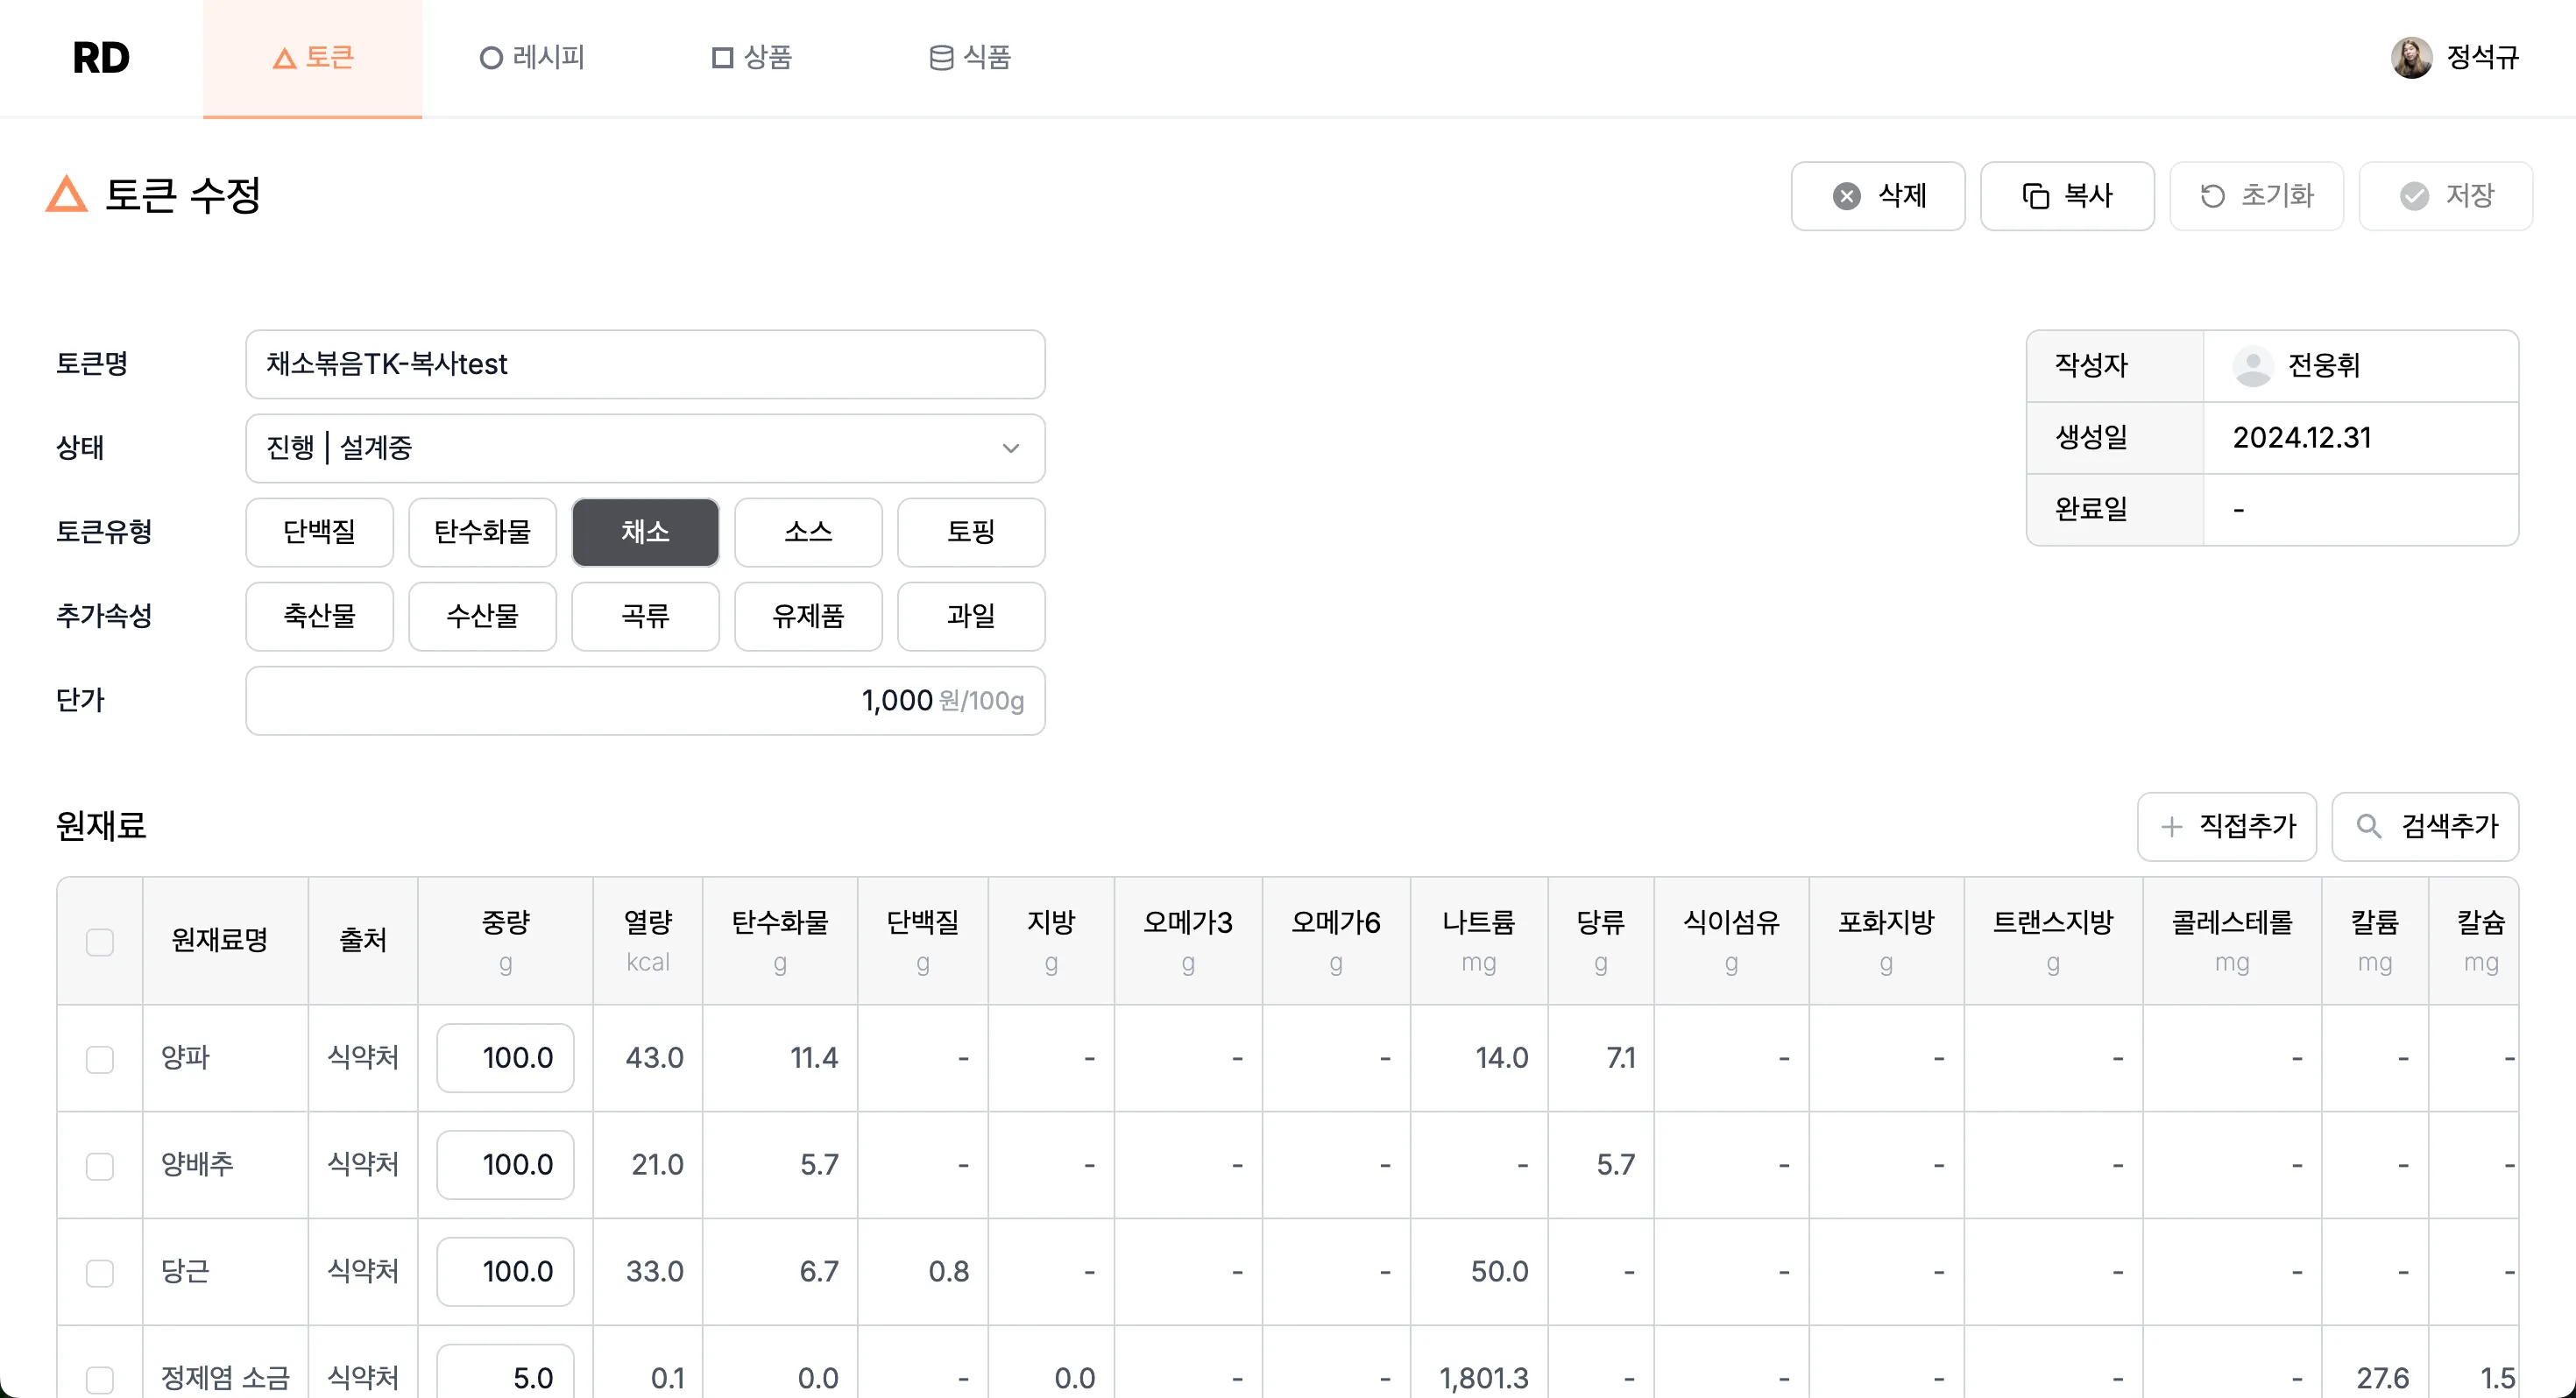Image resolution: width=2576 pixels, height=1398 pixels.
Task: Click the 단가 price field
Action: coord(645,700)
